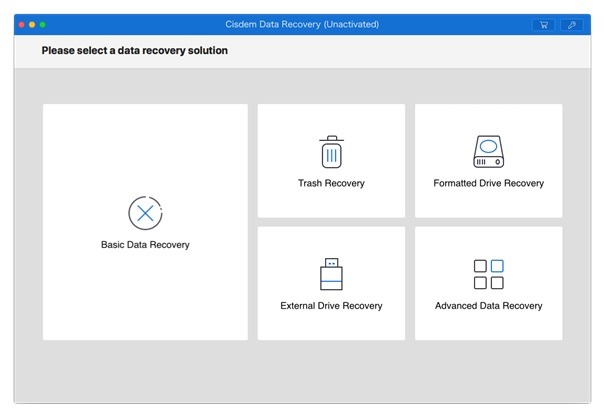Screen dimensions: 606x419
Task: Click the "Basic Data Recovery" label
Action: click(145, 245)
